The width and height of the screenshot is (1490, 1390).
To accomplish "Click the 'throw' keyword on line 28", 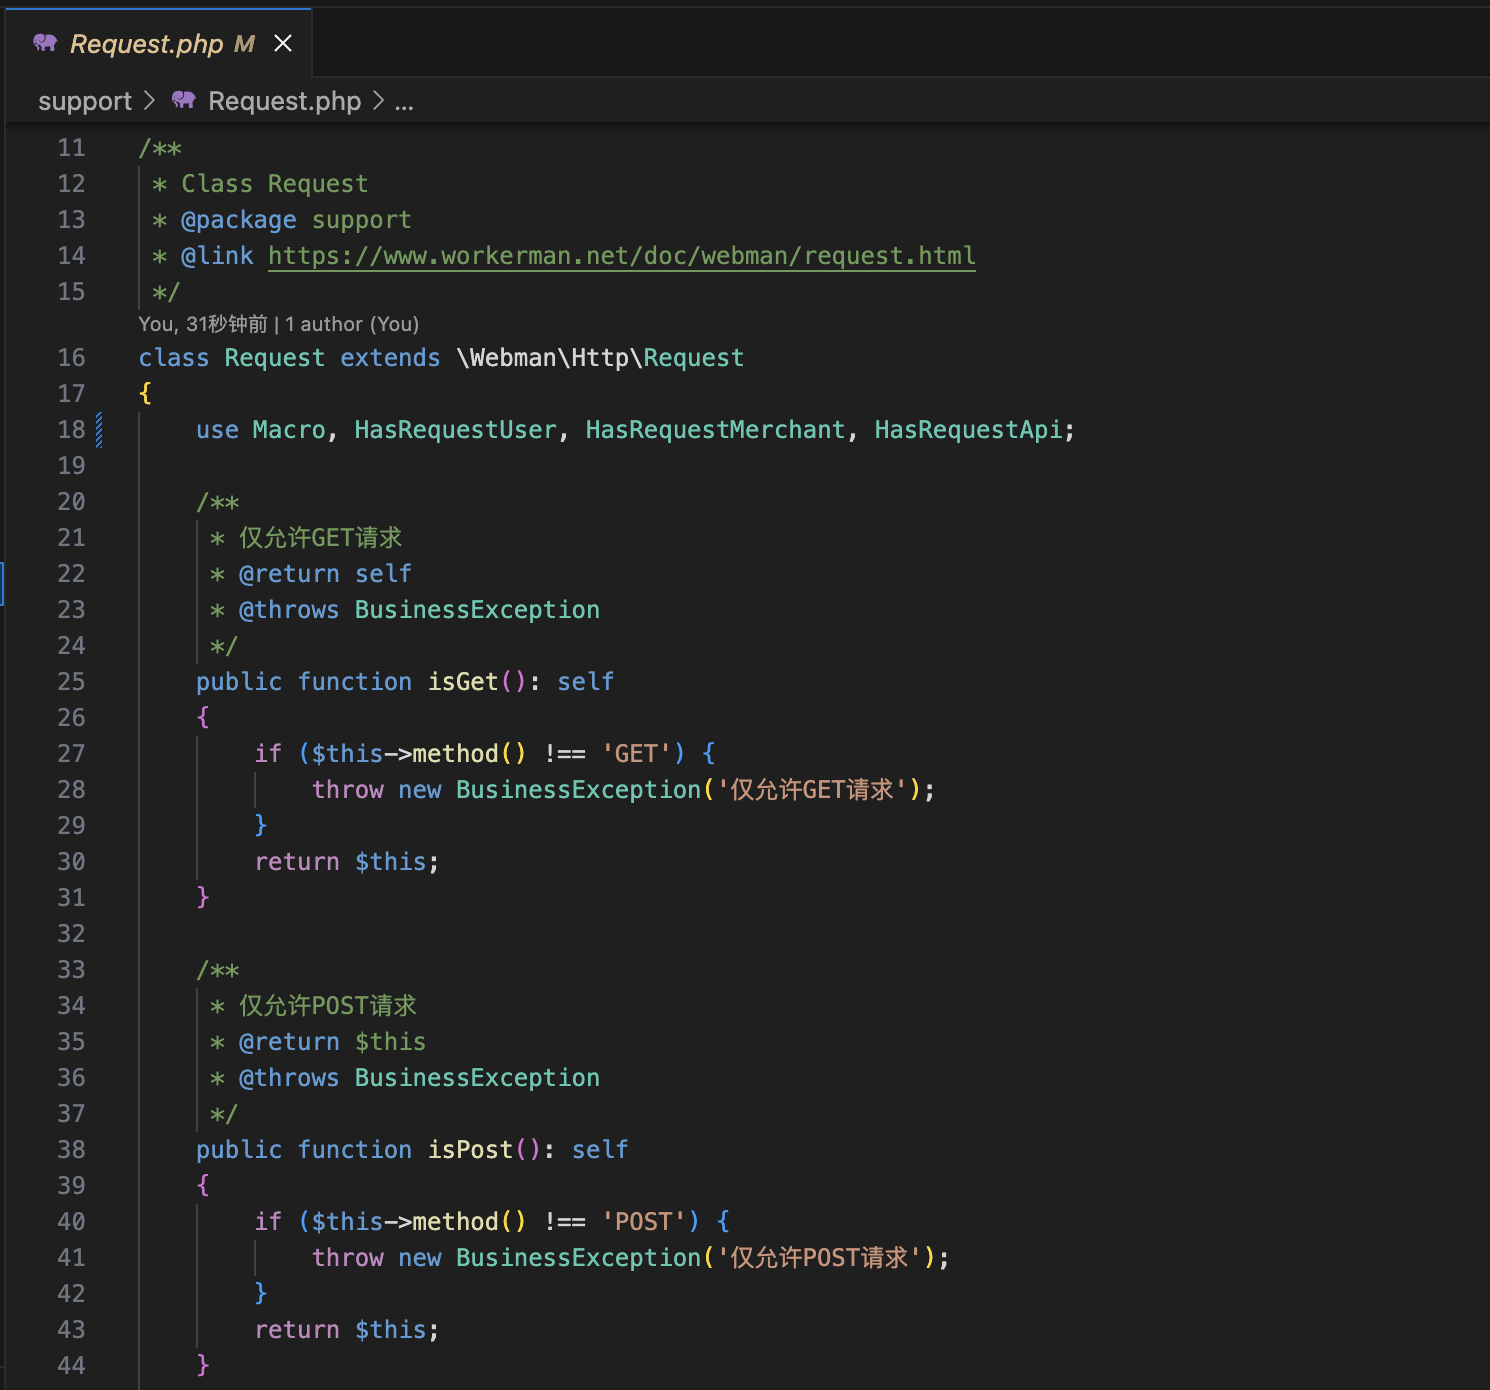I will click(x=348, y=790).
